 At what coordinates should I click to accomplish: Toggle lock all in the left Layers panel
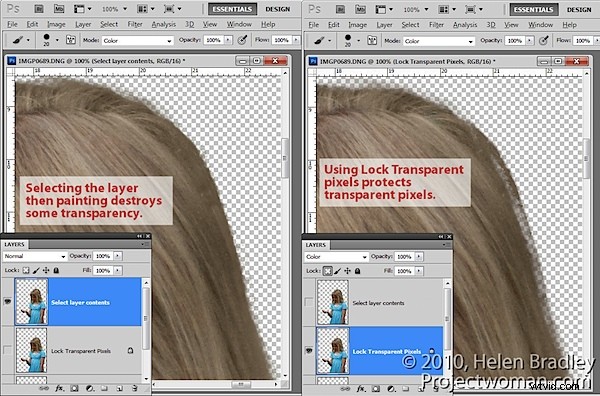click(56, 271)
